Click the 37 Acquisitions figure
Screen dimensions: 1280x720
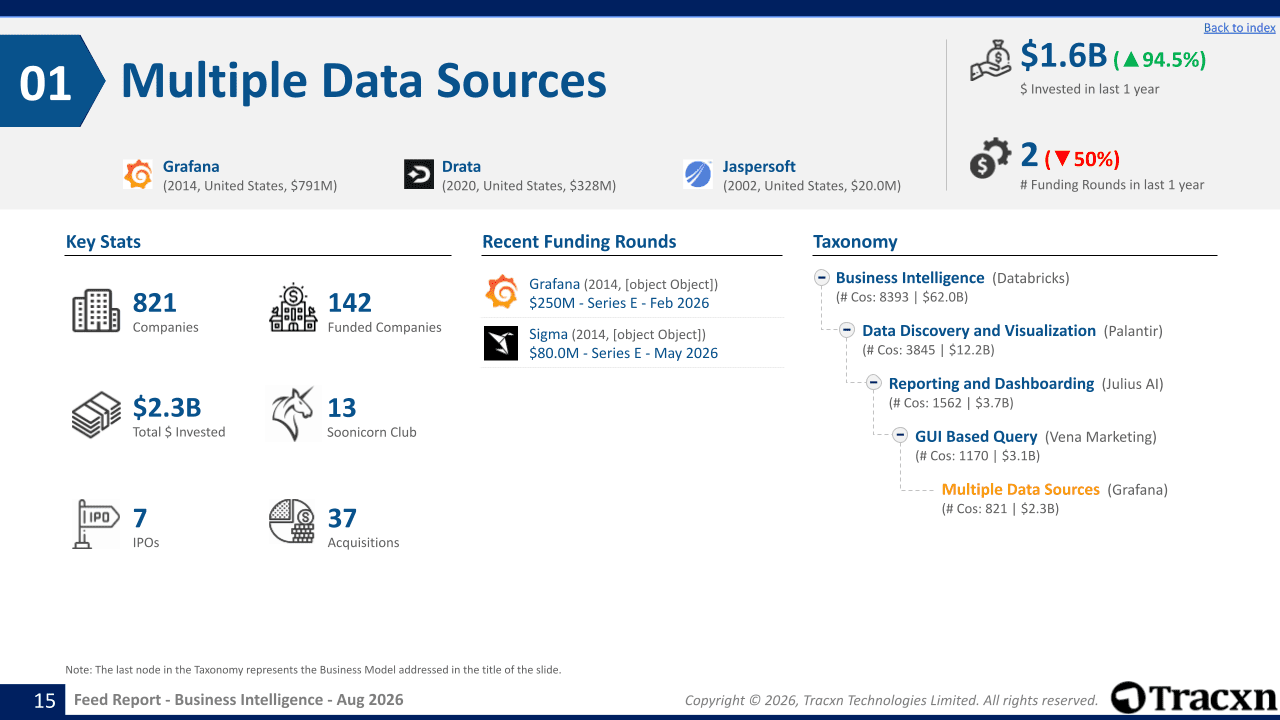coord(342,518)
